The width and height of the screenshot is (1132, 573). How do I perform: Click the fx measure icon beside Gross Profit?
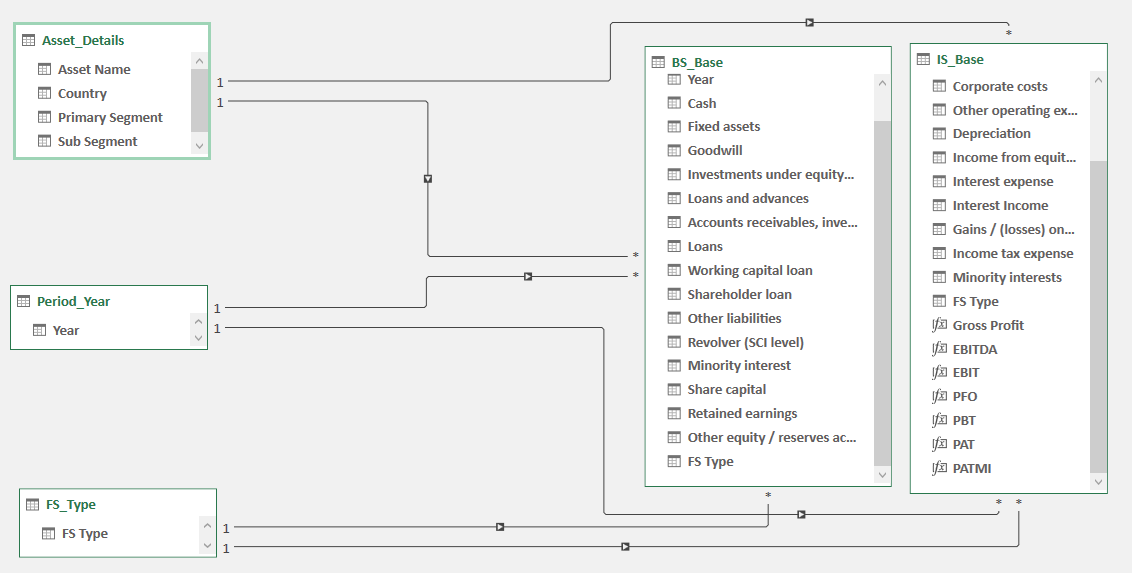tap(939, 325)
